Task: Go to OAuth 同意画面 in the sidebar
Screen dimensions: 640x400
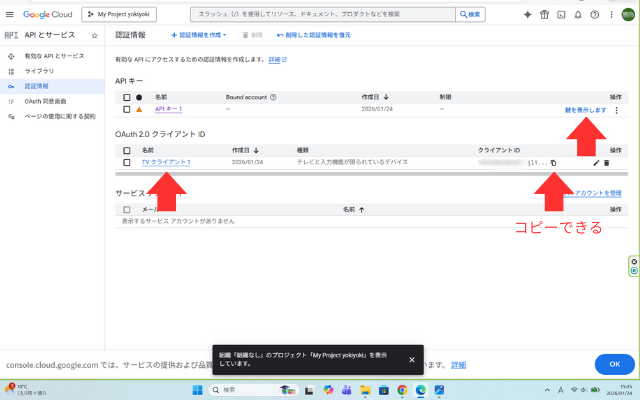Action: tap(47, 101)
